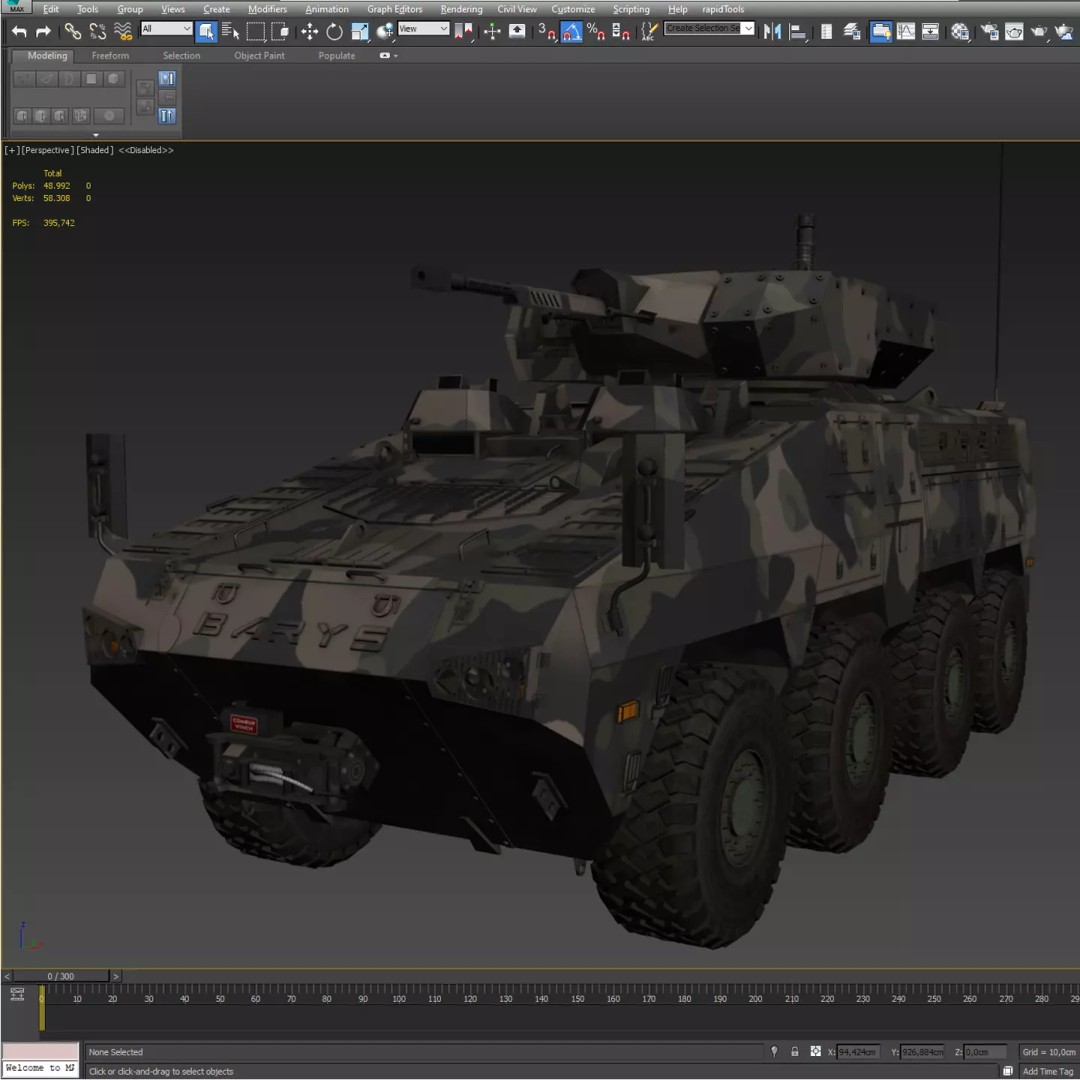Toggle the Show End Result ribbon button
The height and width of the screenshot is (1080, 1080).
pos(167,116)
